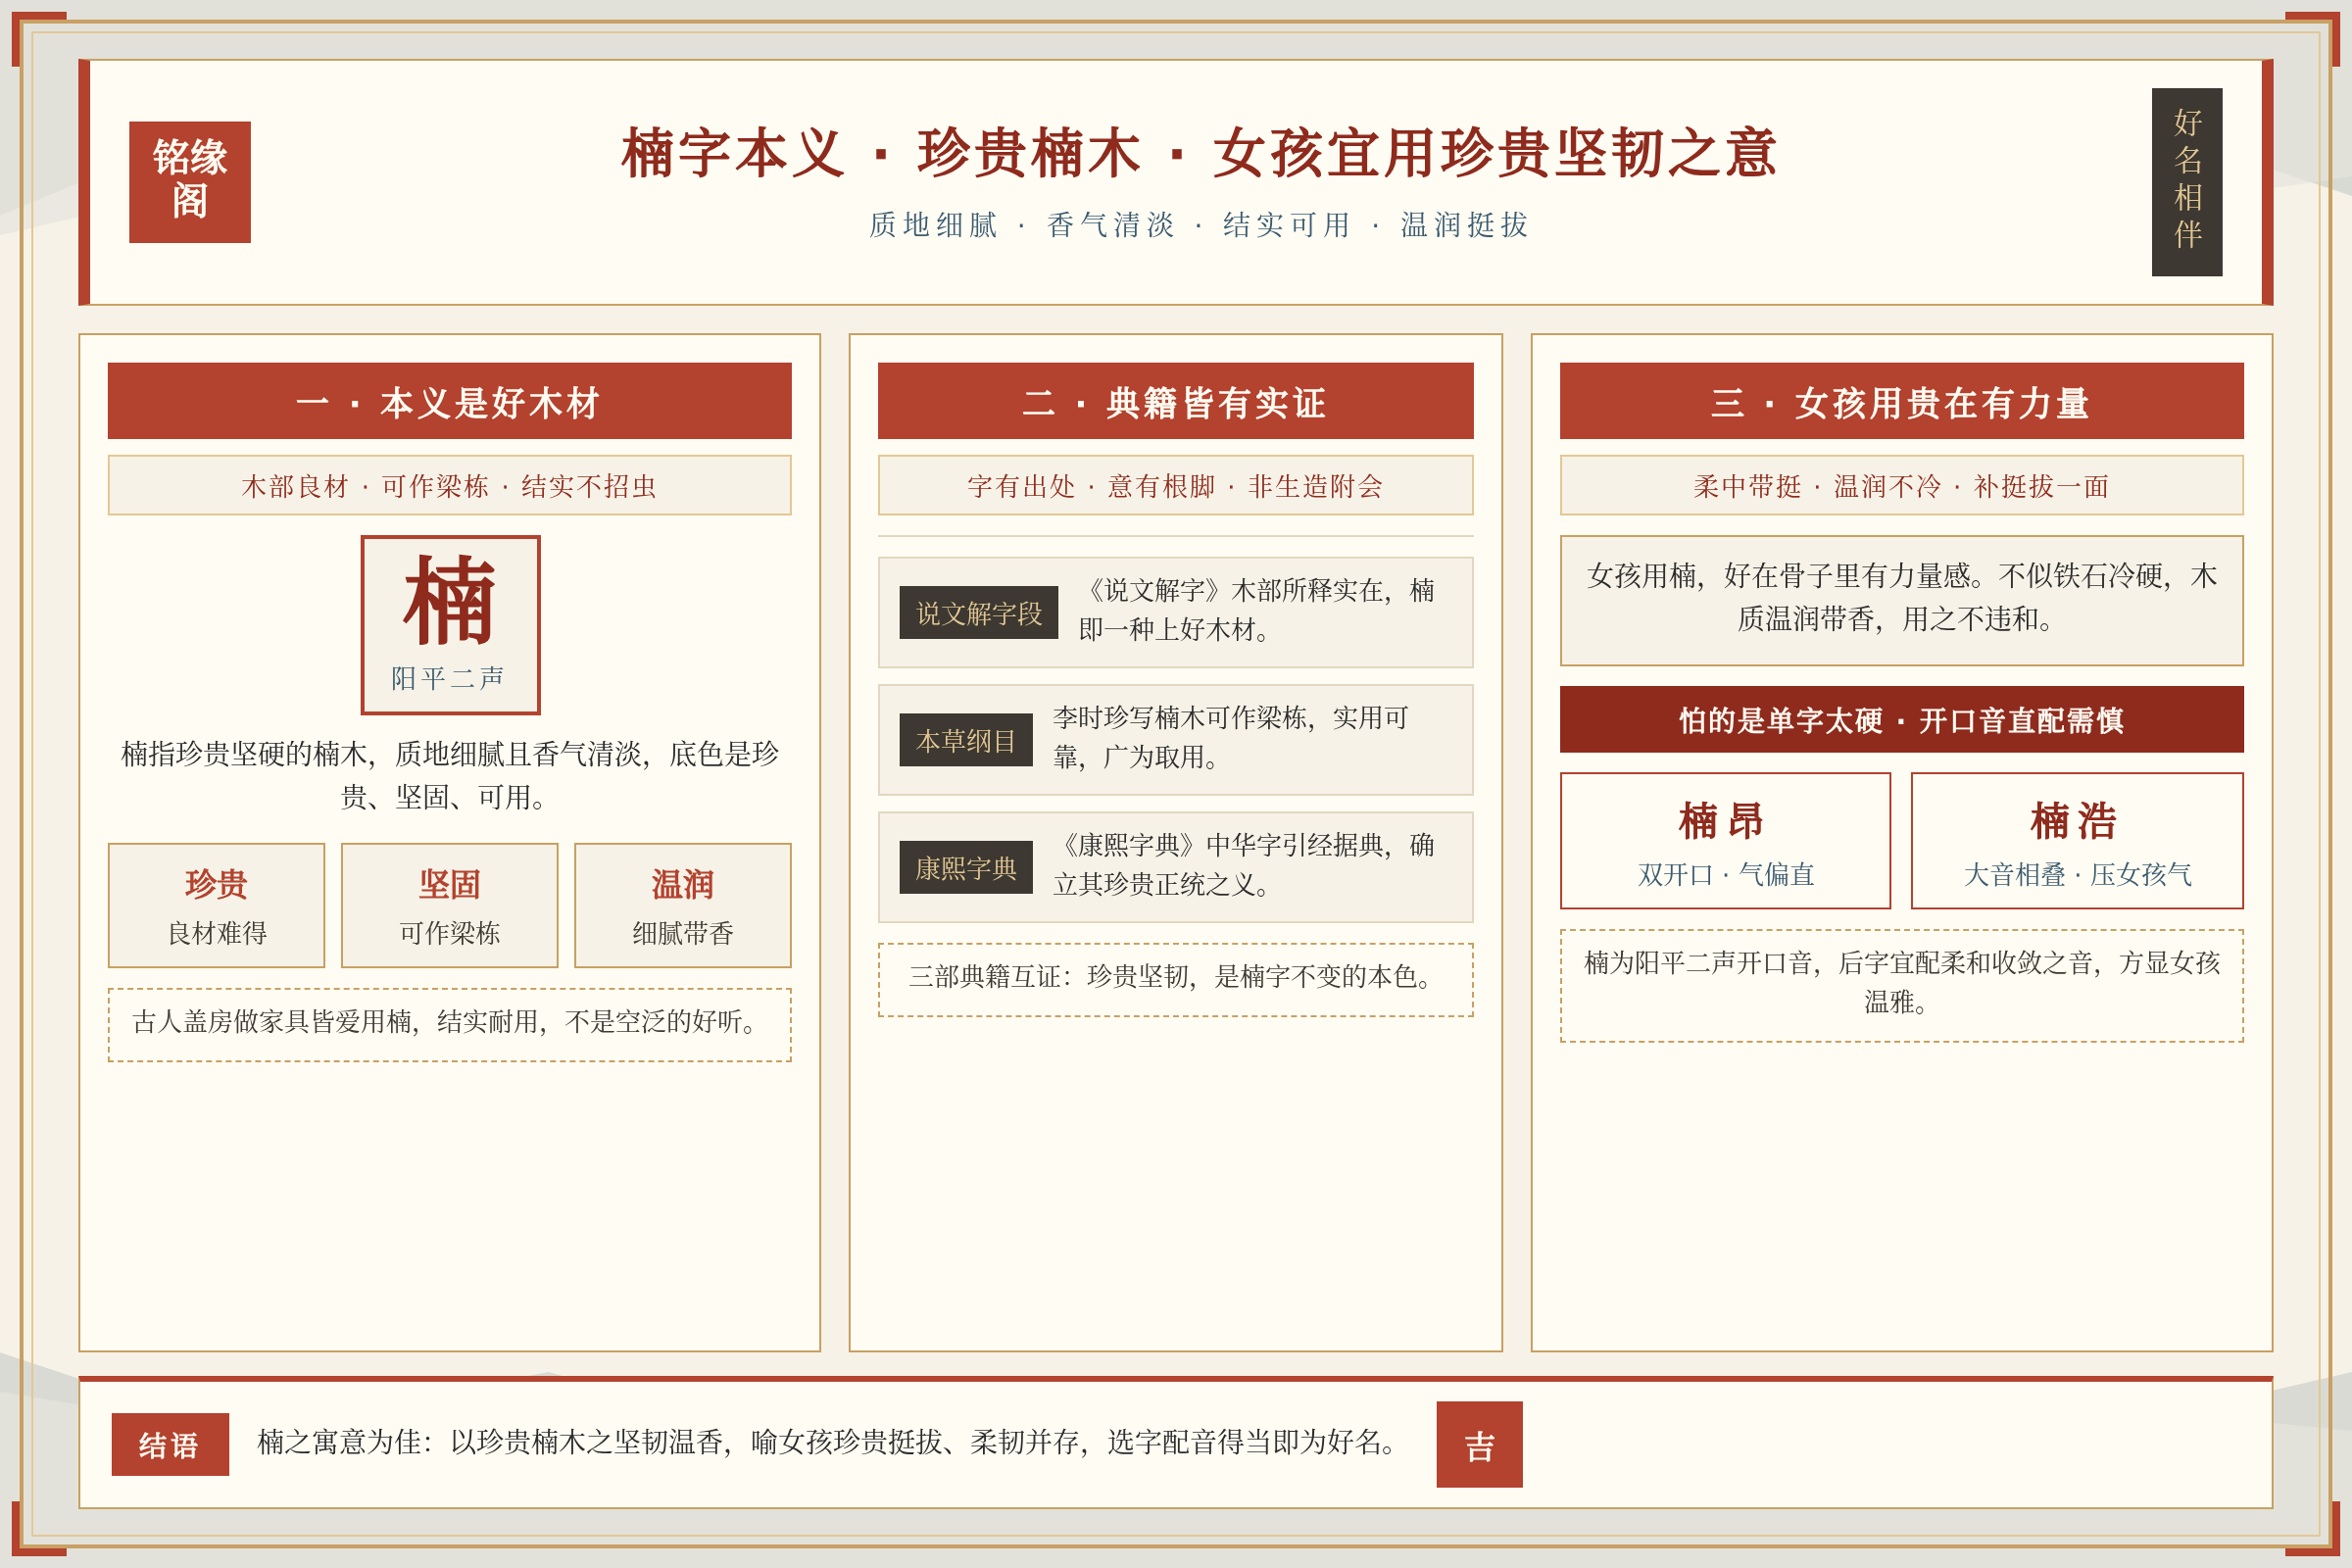Click the text 双开口·气偏直
This screenshot has width=2352, height=1568.
pyautogui.click(x=1726, y=875)
